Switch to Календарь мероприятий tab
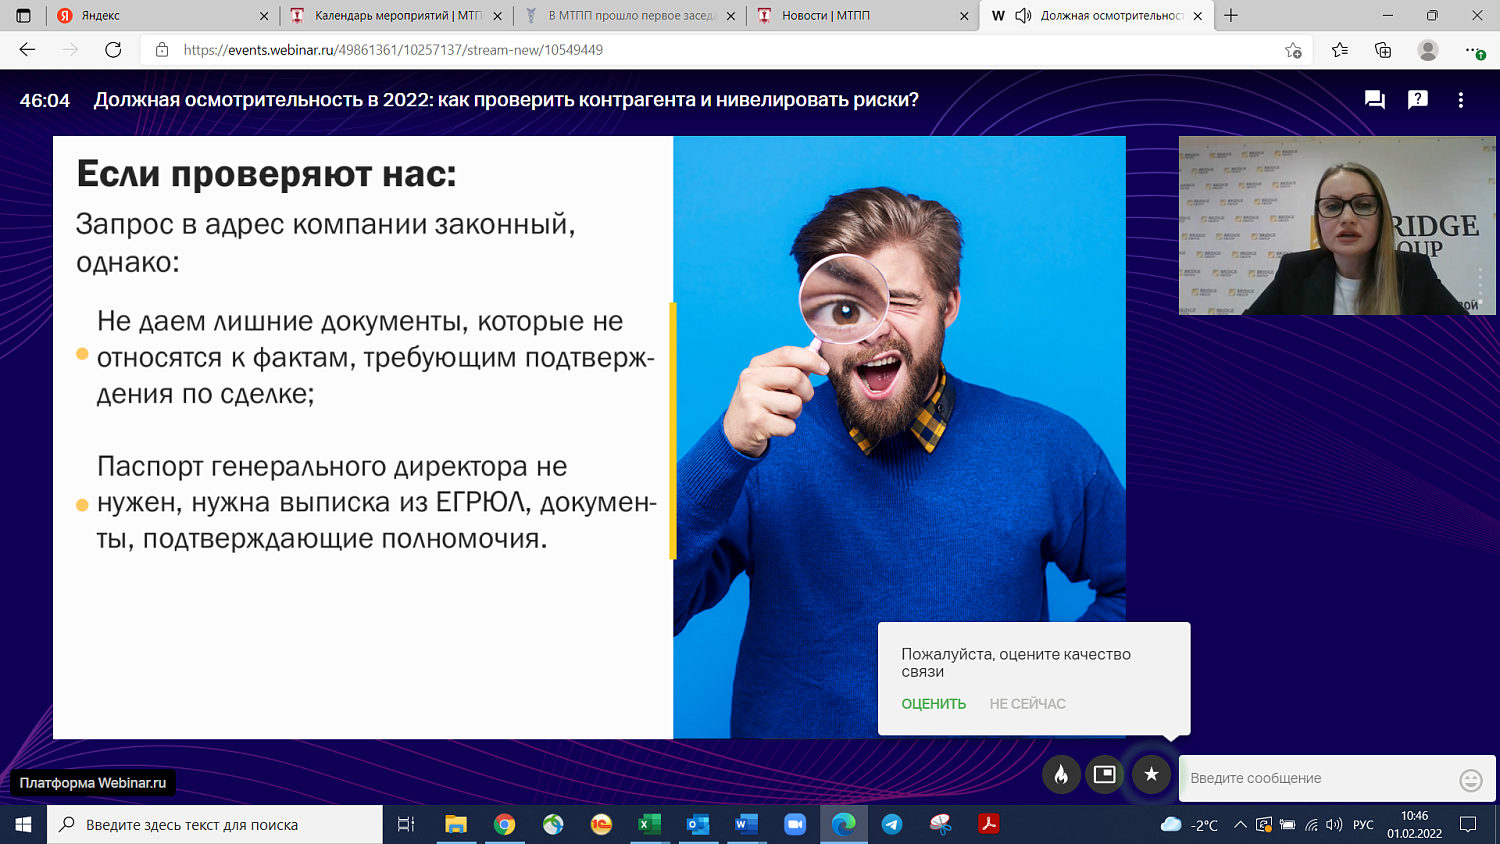Viewport: 1500px width, 844px height. click(x=397, y=16)
